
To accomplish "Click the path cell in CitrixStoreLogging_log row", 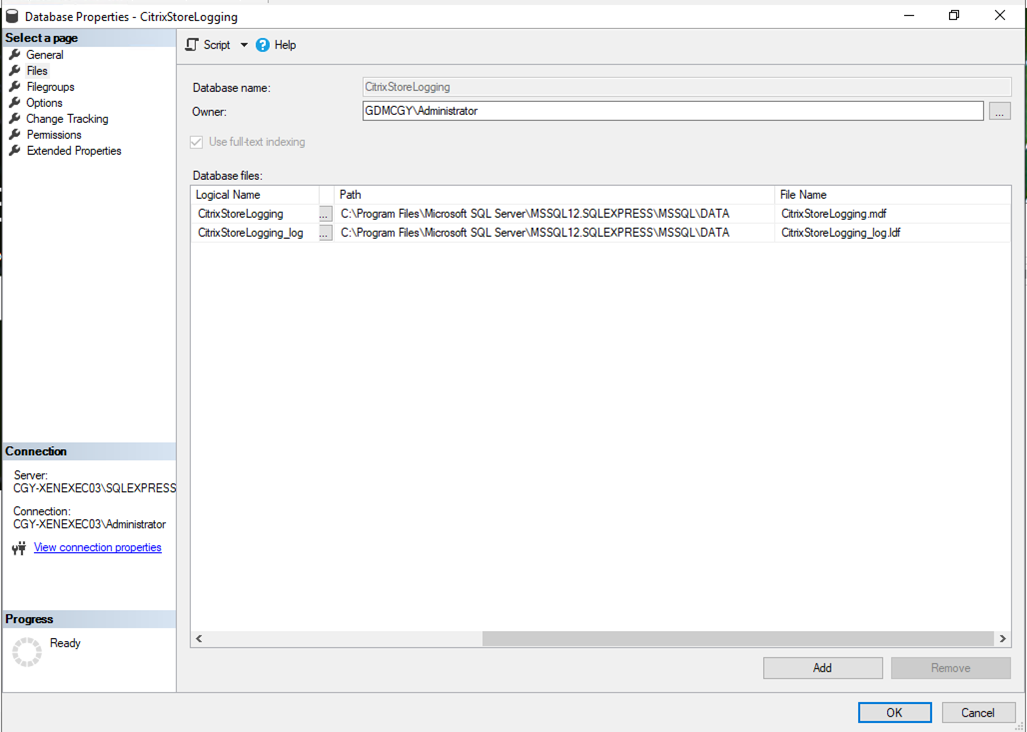I will (555, 233).
